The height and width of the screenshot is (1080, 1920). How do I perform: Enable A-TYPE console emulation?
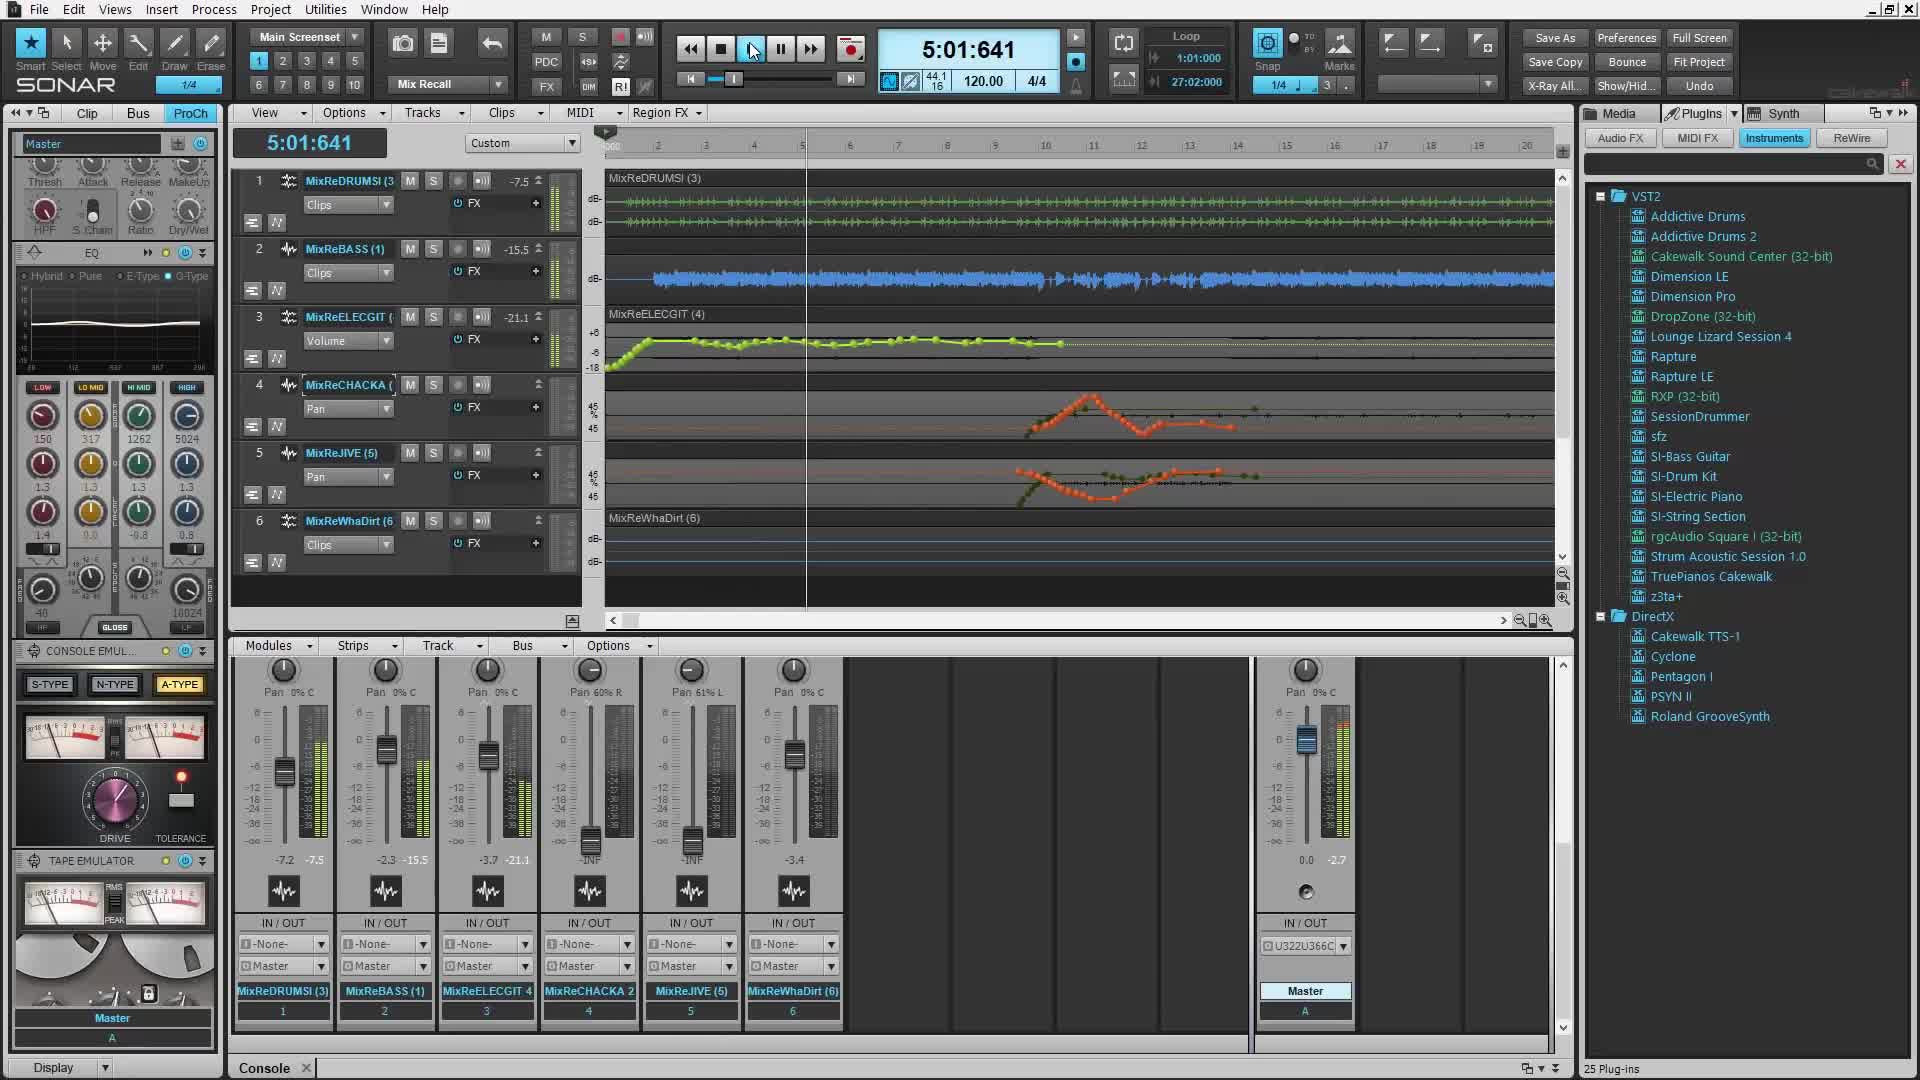[x=179, y=685]
